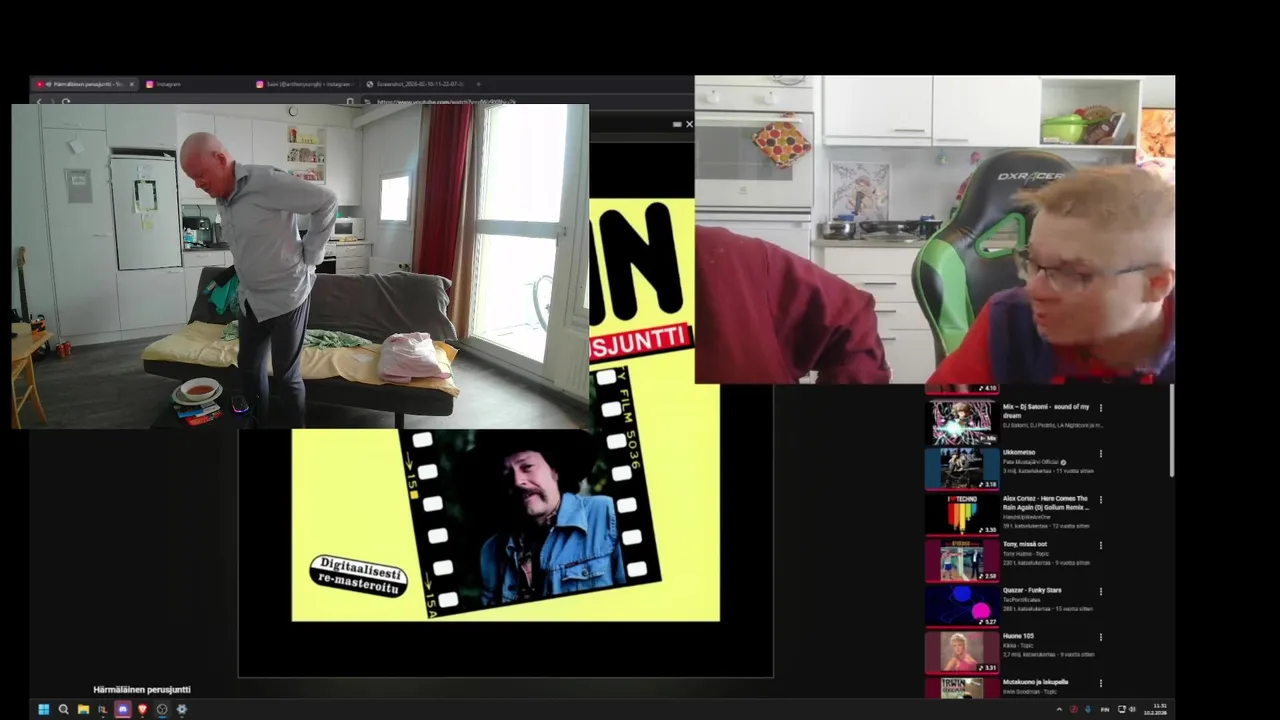Open a new browser tab
The image size is (1280, 720).
click(478, 84)
